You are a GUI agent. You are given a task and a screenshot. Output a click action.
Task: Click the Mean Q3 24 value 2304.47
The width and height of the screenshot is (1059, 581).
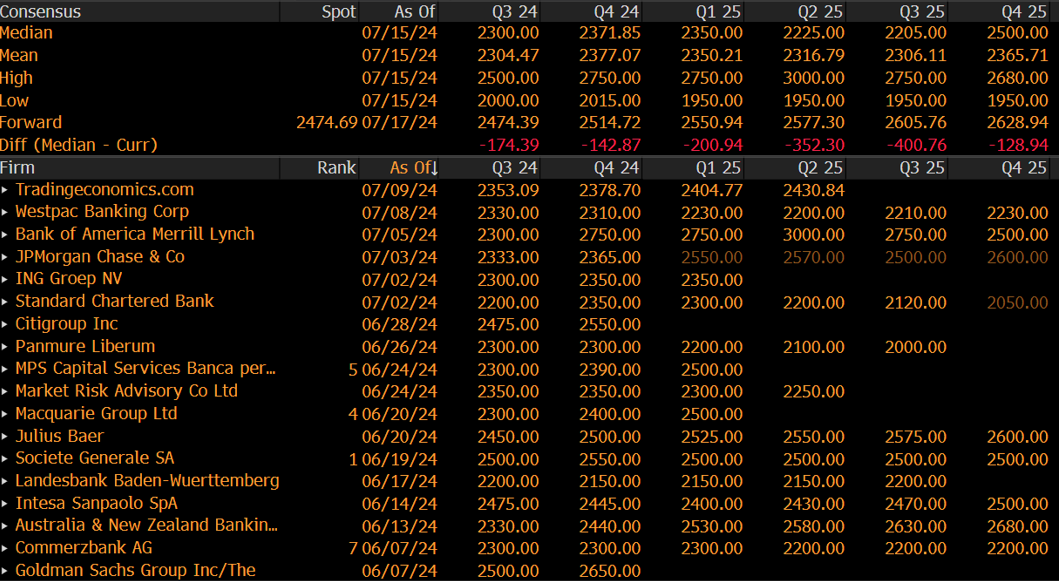coord(508,55)
